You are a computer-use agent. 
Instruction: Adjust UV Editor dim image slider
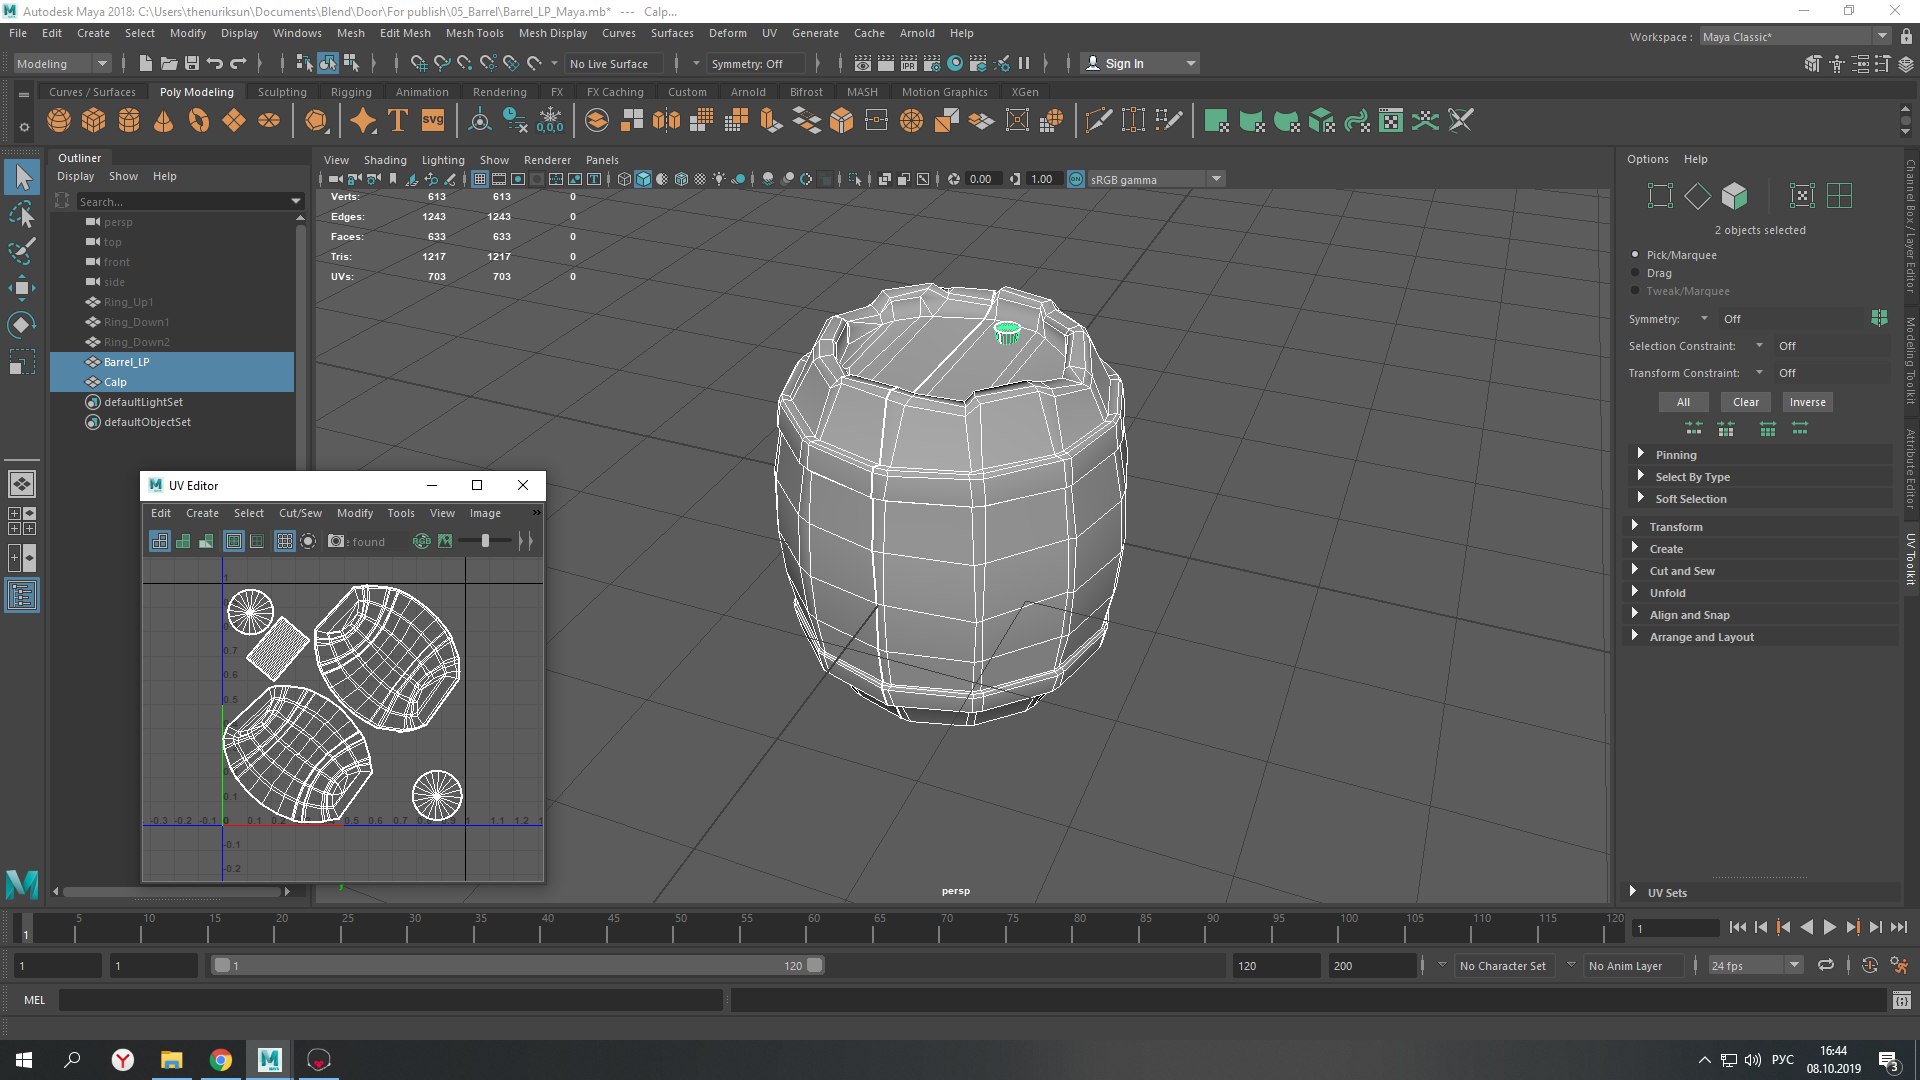pyautogui.click(x=485, y=541)
